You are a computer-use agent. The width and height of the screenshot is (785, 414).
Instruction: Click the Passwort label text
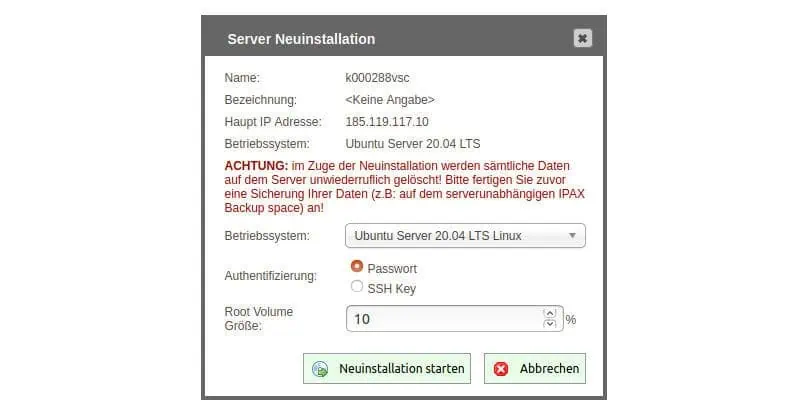pyautogui.click(x=392, y=269)
